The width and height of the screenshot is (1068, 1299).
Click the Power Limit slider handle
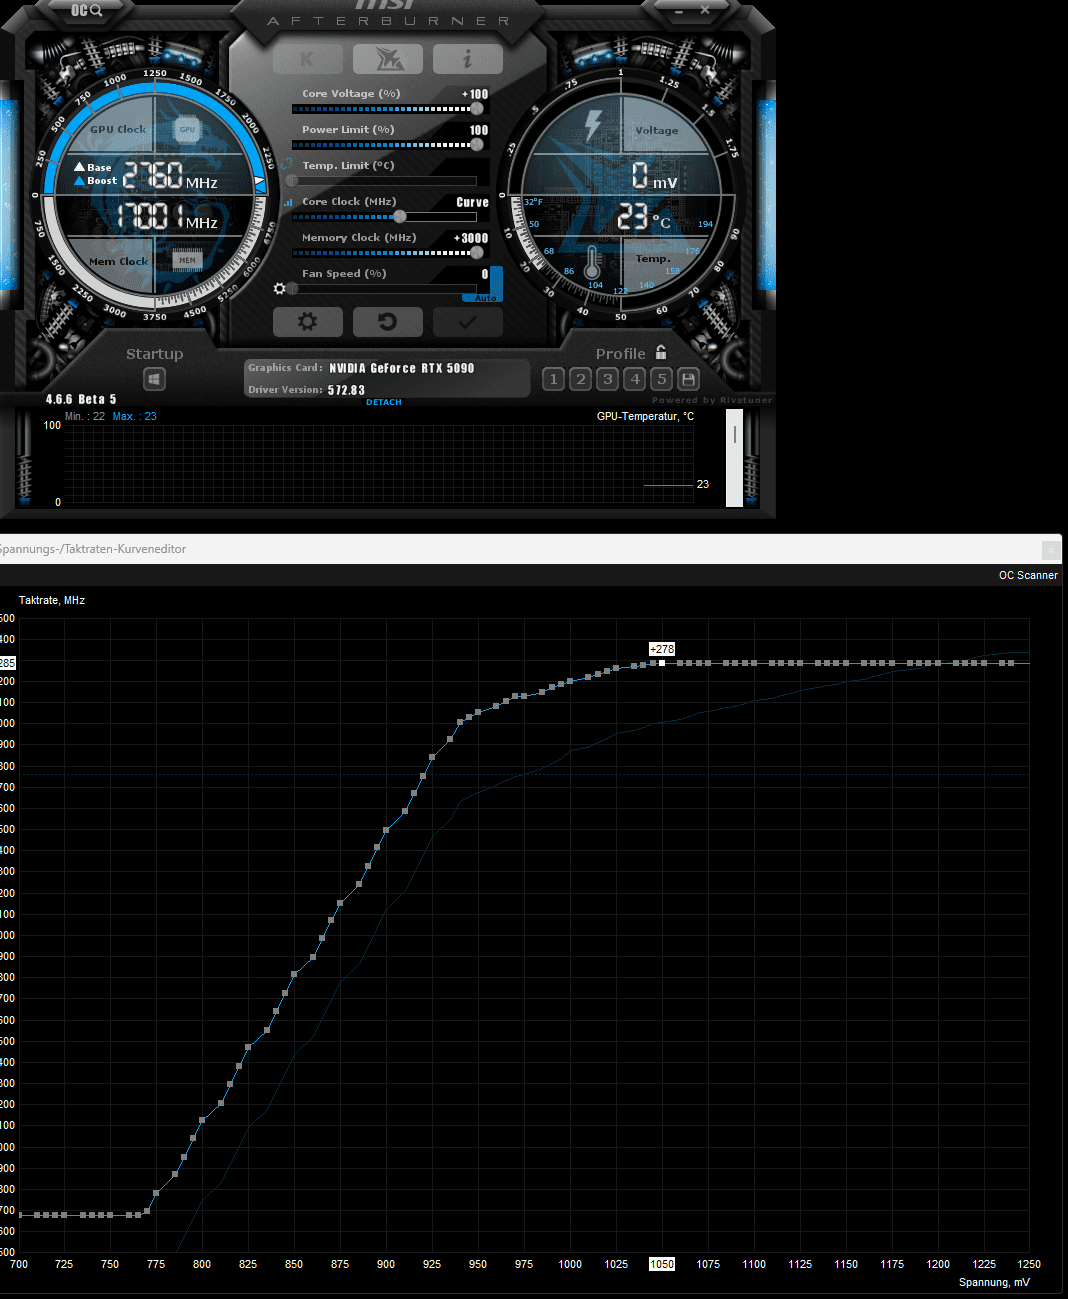477,144
